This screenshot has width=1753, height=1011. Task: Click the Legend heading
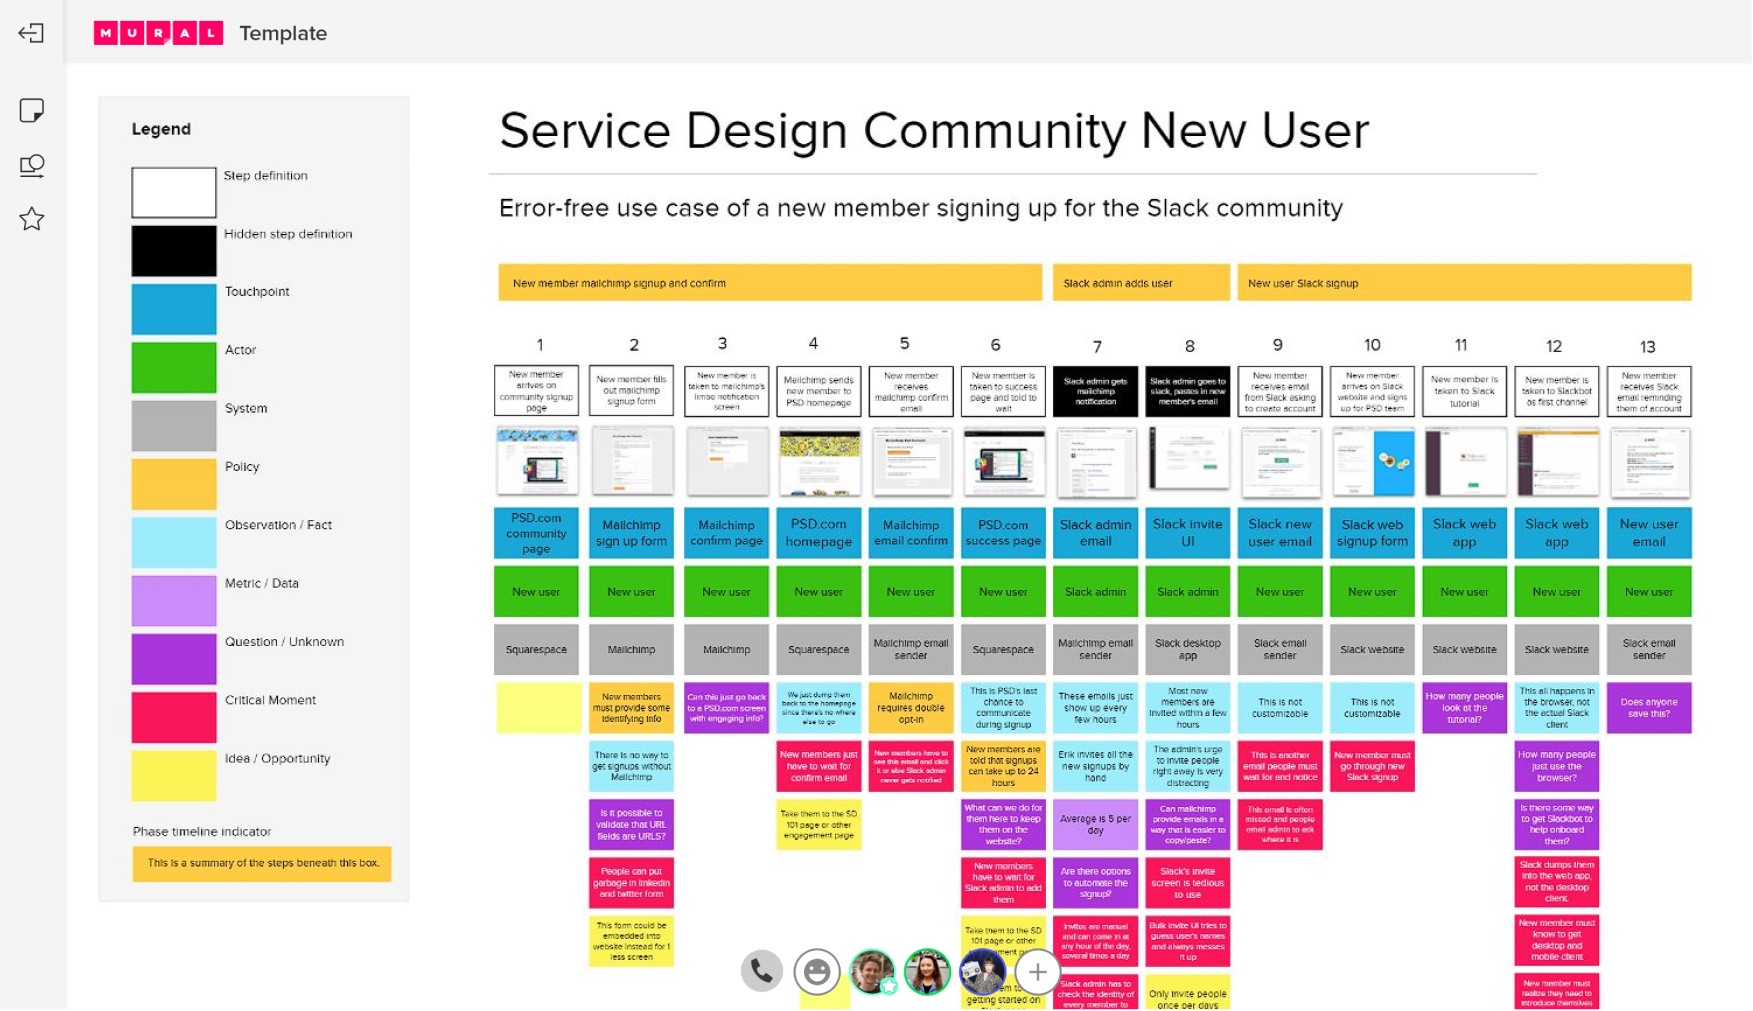161,129
